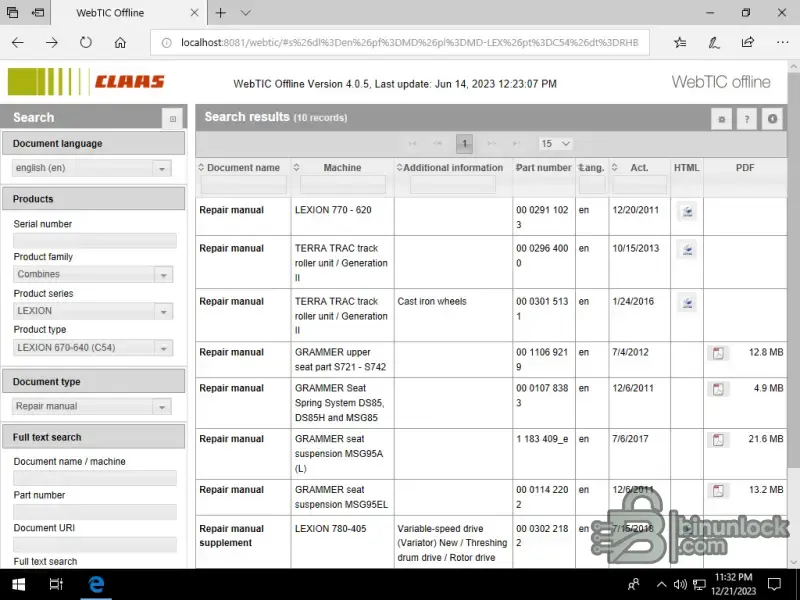800x600 pixels.
Task: Click the Products section header
Action: (94, 199)
